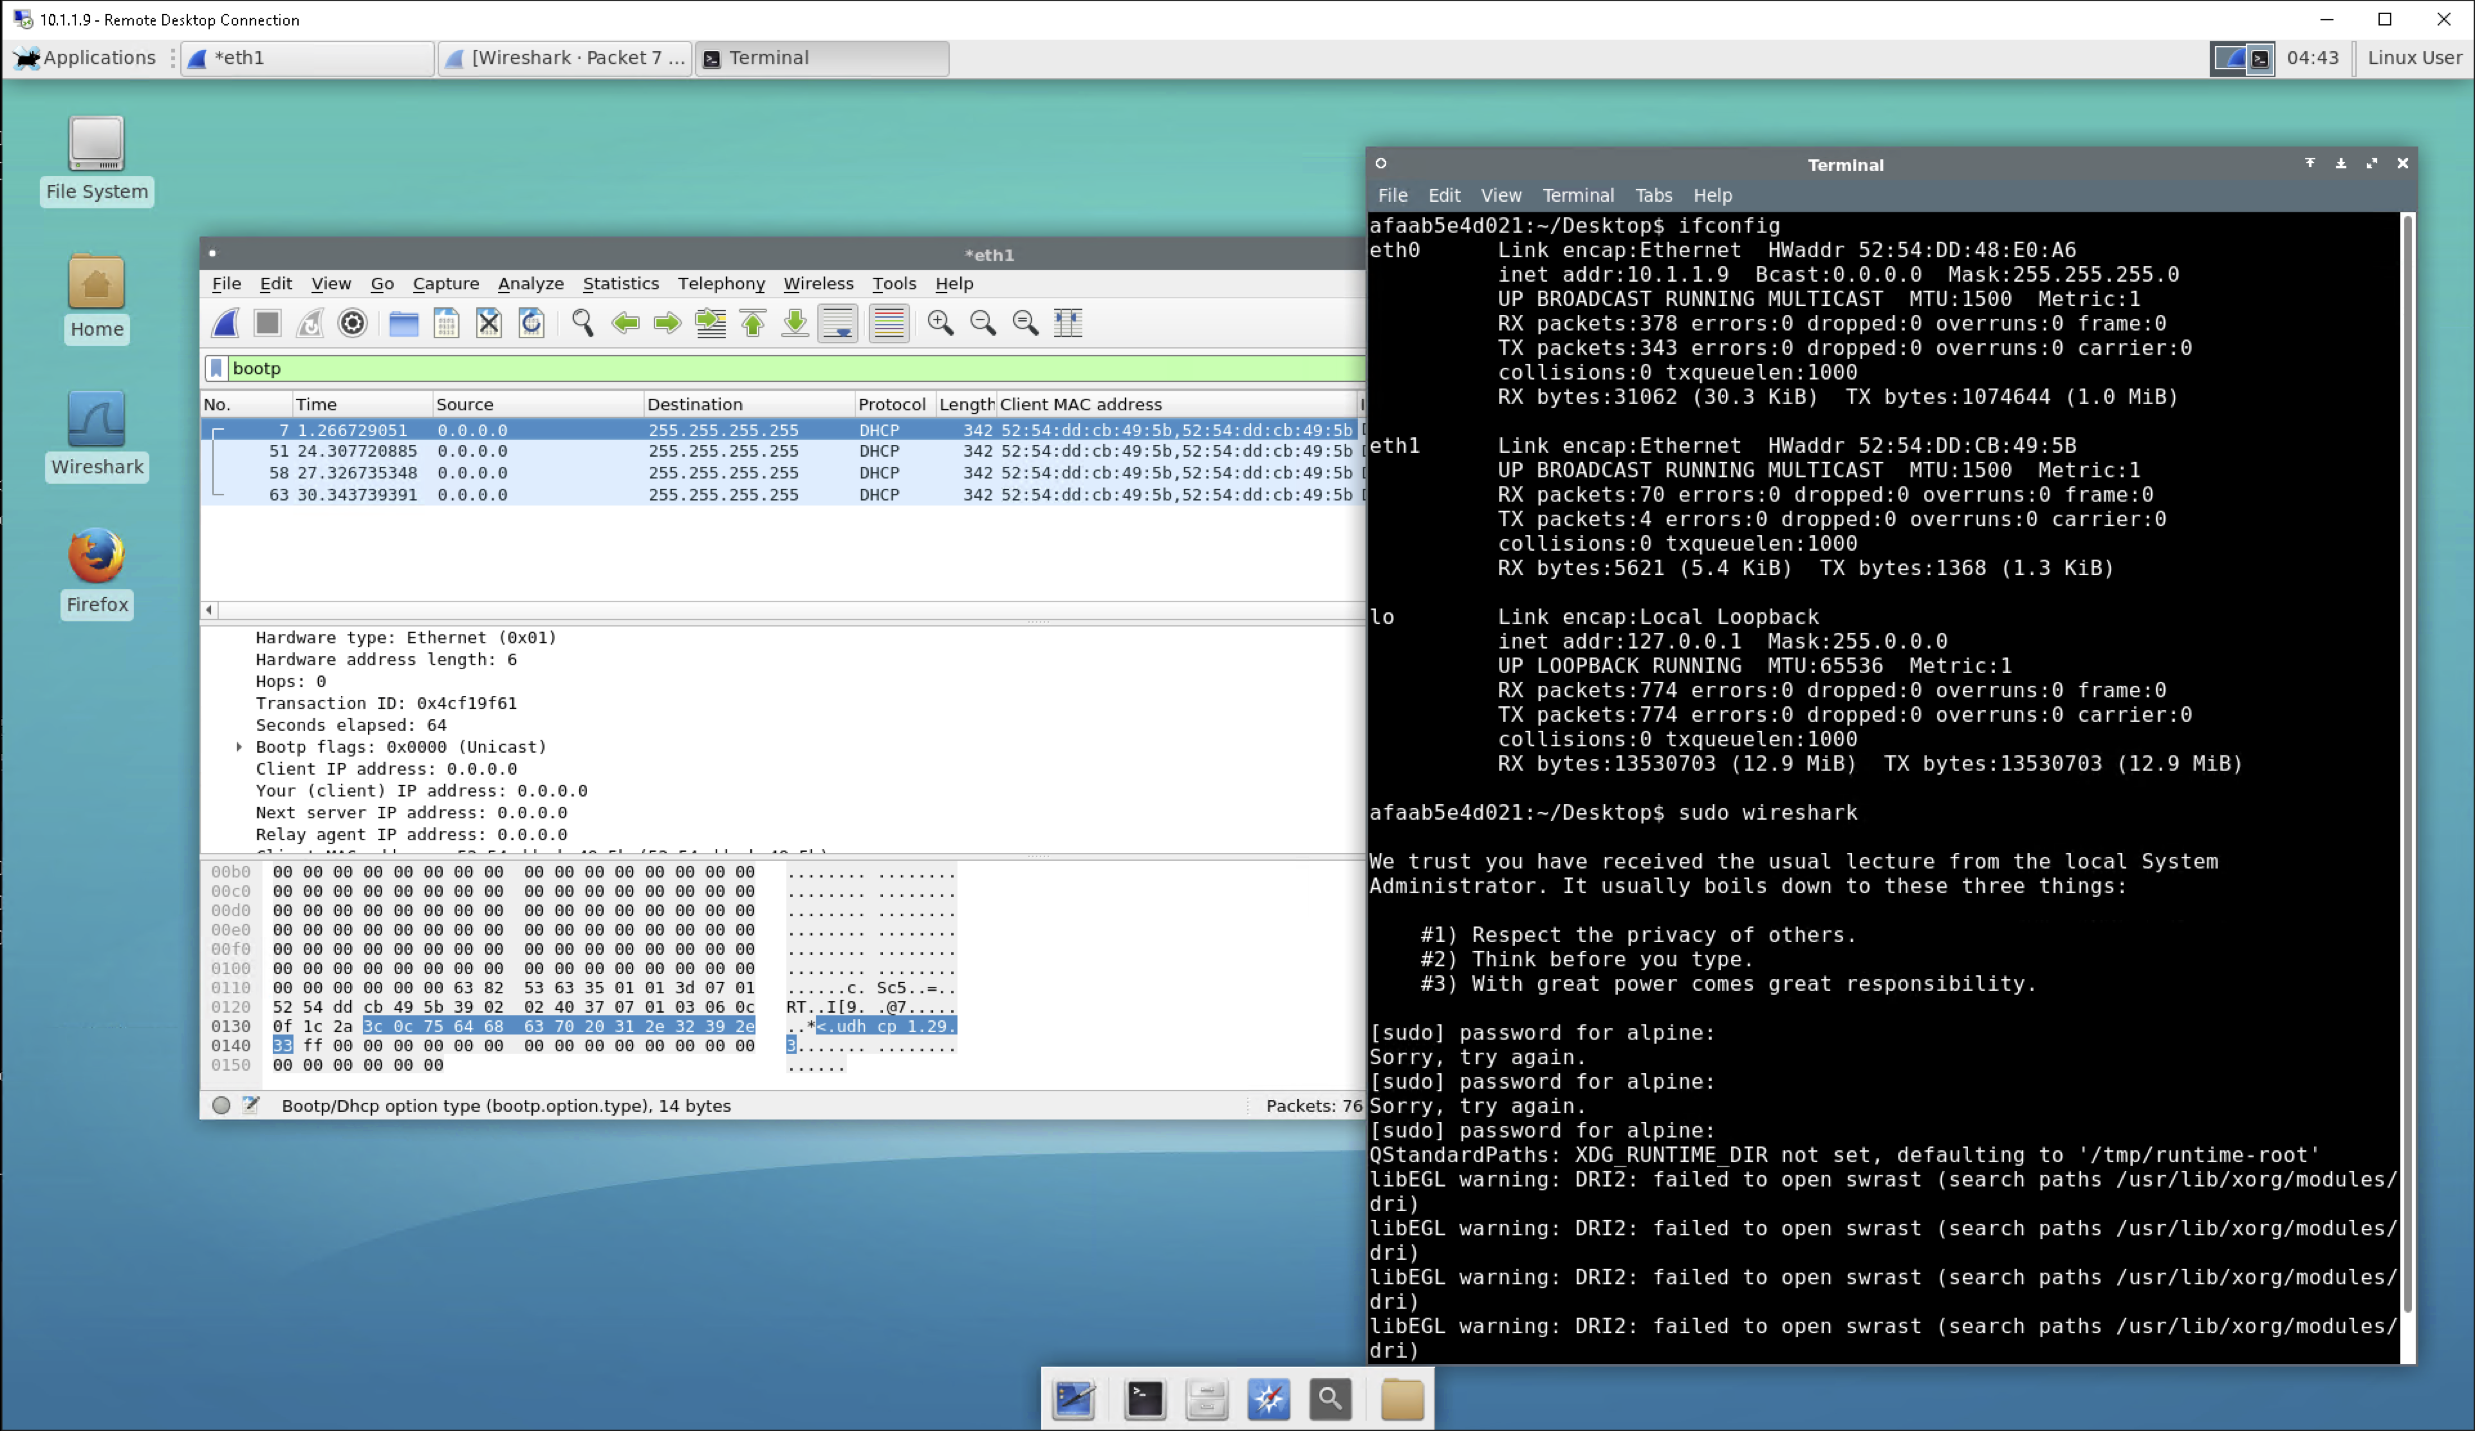This screenshot has height=1431, width=2475.
Task: Click the open capture file folder icon
Action: coord(404,323)
